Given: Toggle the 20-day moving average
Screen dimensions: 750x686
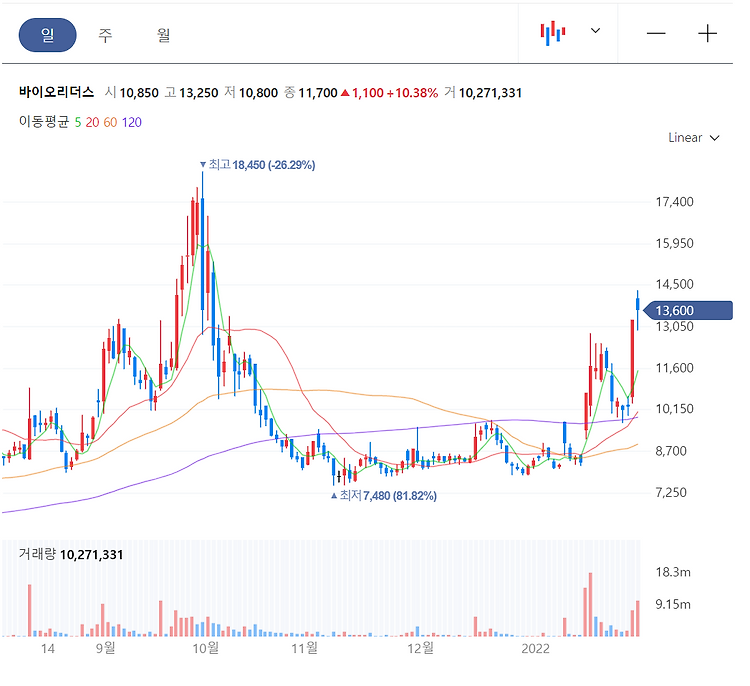Looking at the screenshot, I should [x=92, y=122].
